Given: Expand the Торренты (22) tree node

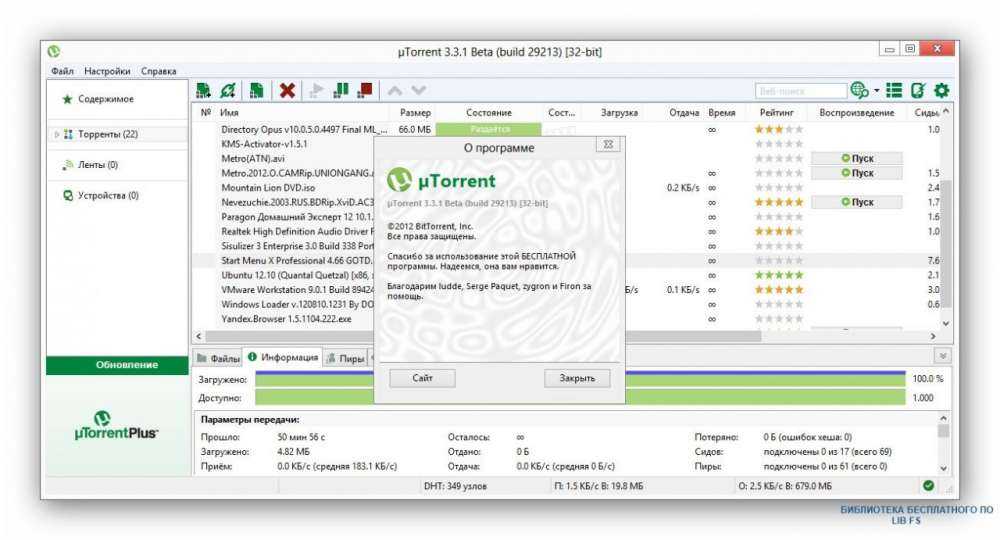Looking at the screenshot, I should (x=57, y=134).
